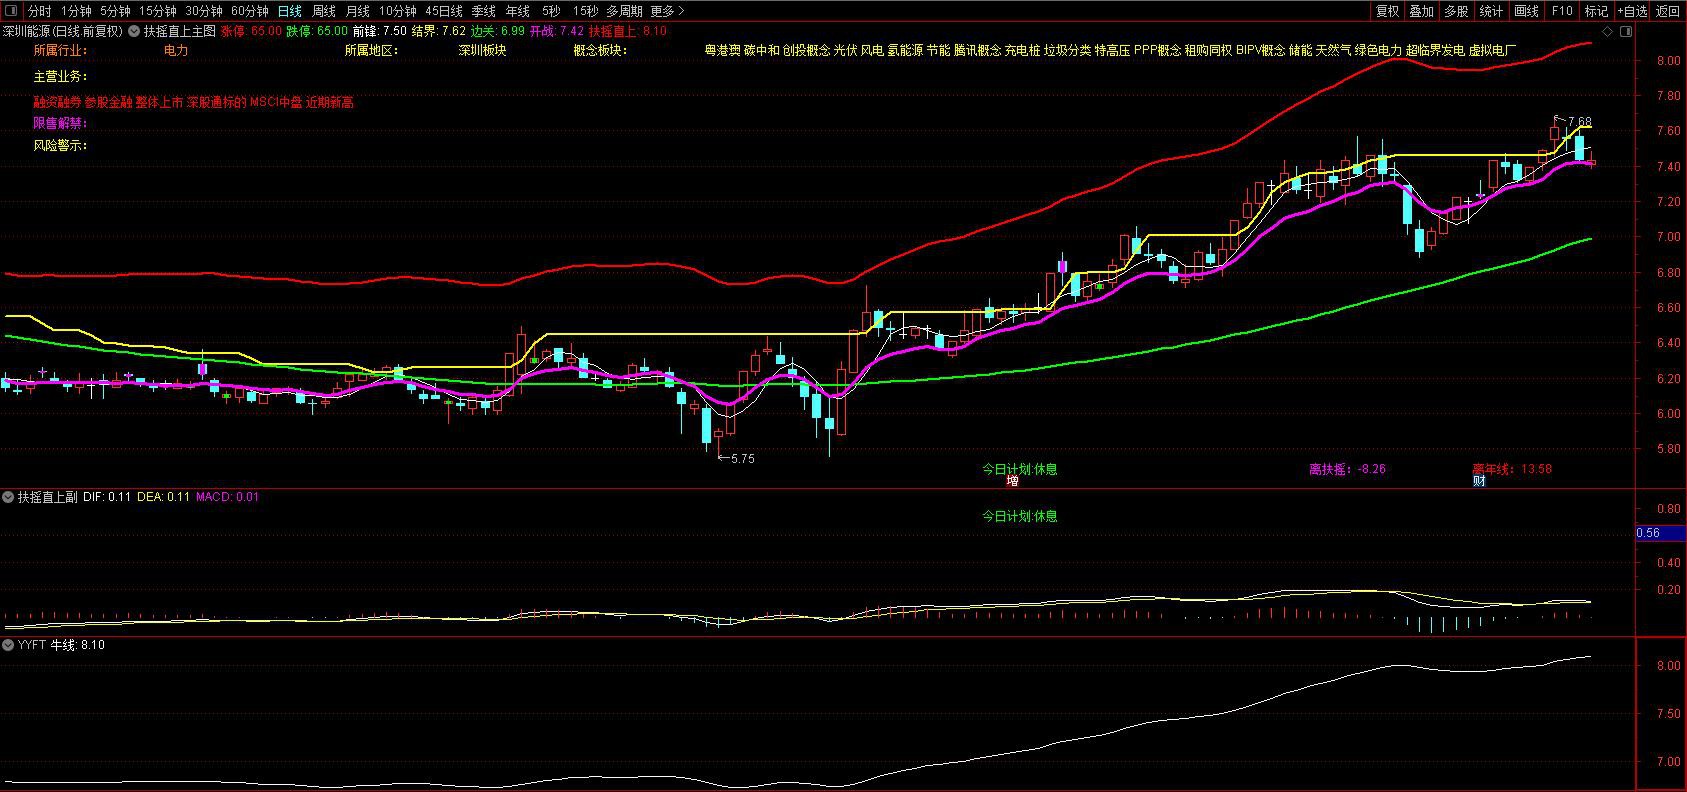Select the 45日线 period
The image size is (1687, 792).
444,11
